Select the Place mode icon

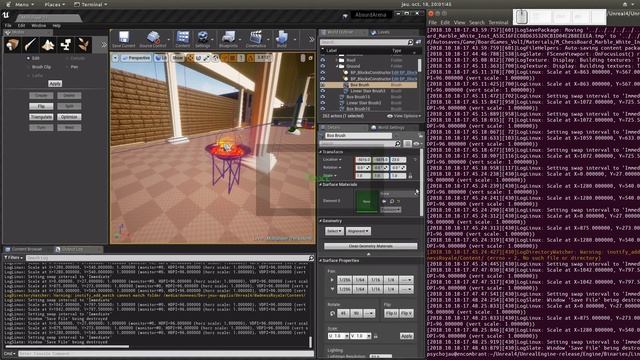click(x=12, y=44)
